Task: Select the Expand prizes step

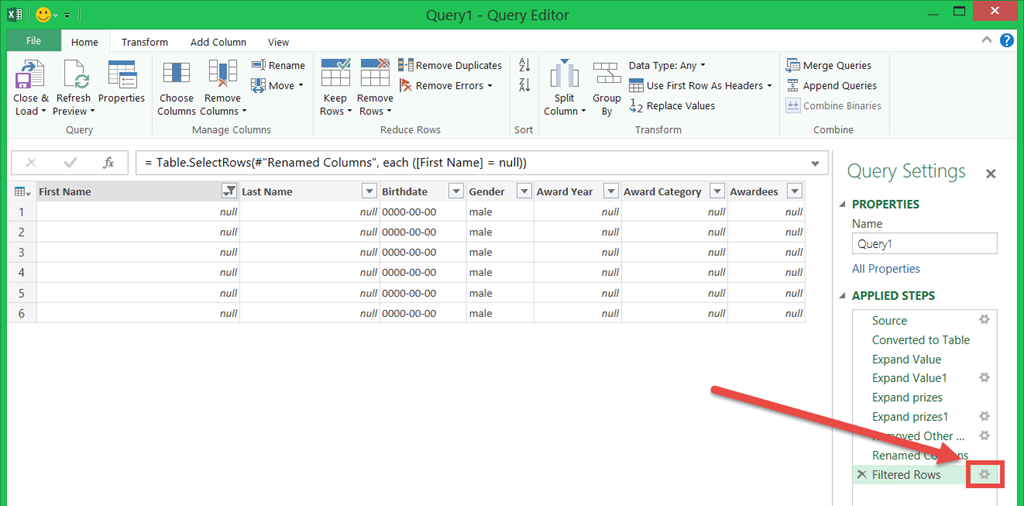Action: coord(906,397)
